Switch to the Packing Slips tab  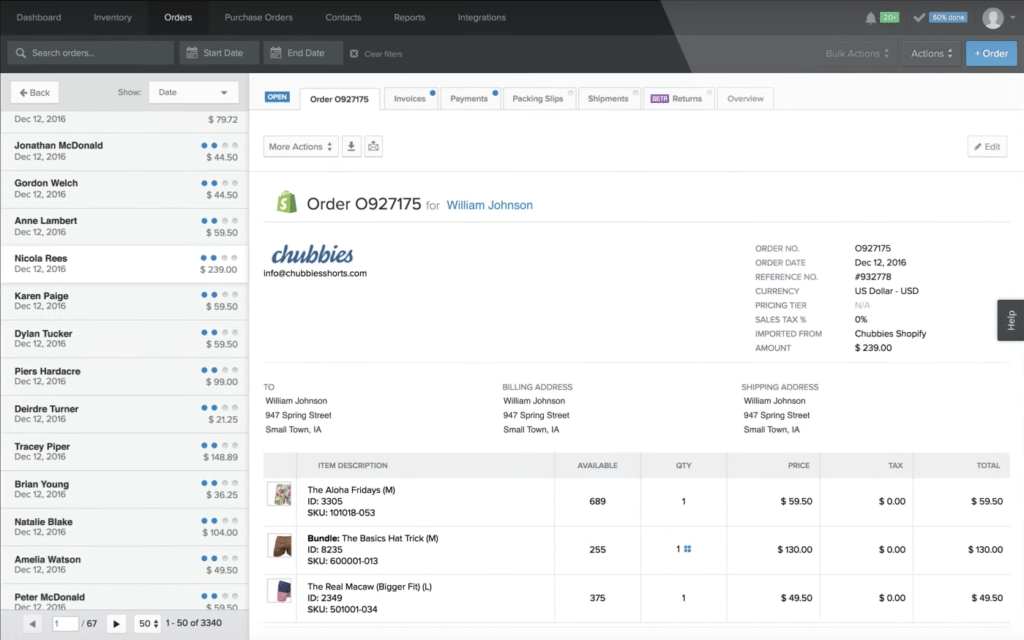tap(538, 99)
